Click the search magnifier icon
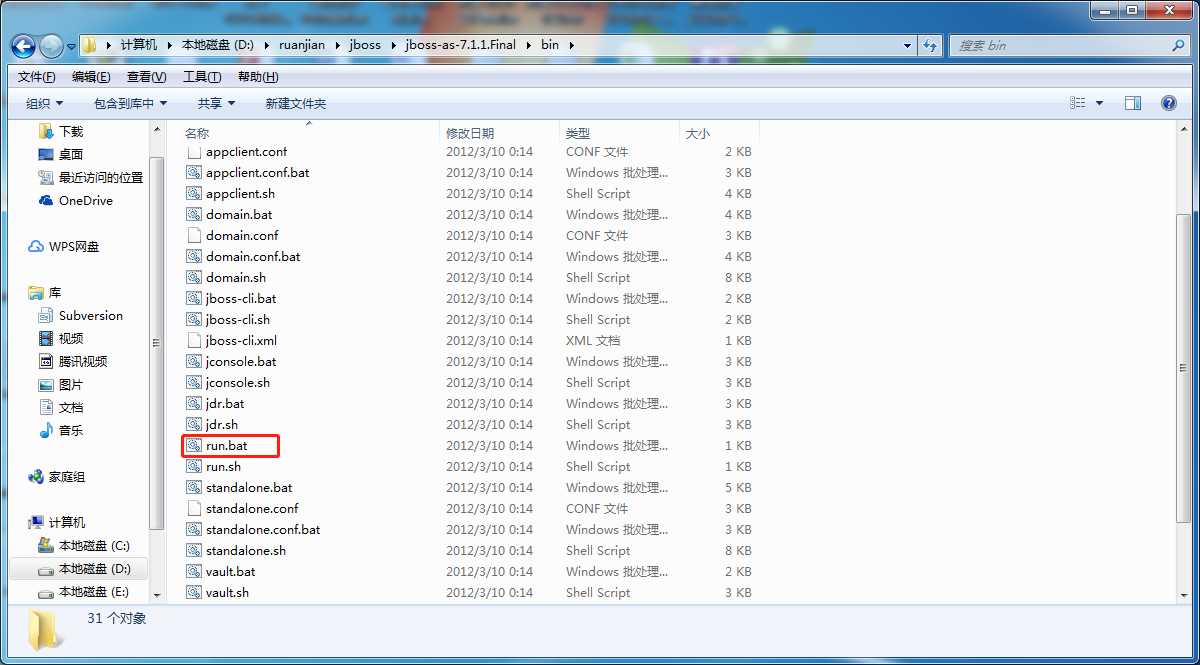The image size is (1200, 665). [x=1179, y=45]
